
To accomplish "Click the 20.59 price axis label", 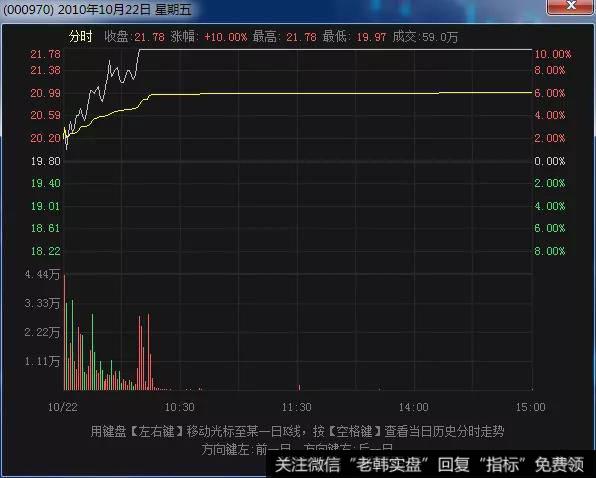I will [x=45, y=115].
